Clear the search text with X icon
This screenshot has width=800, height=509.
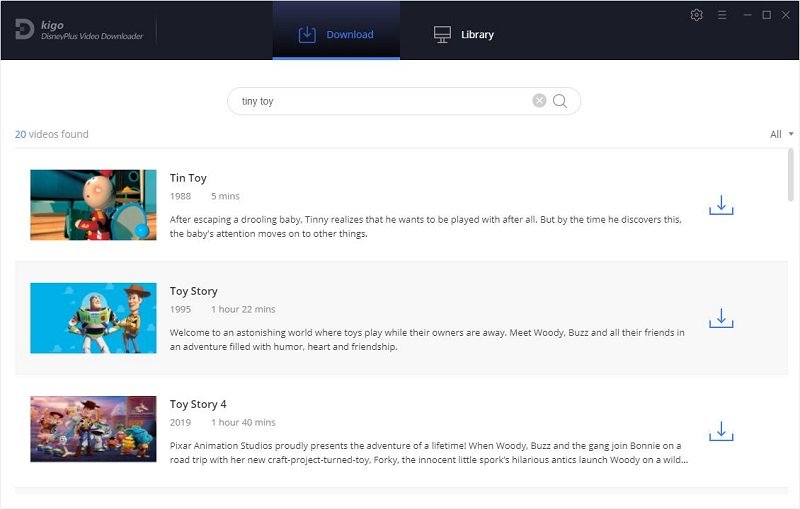pyautogui.click(x=539, y=101)
